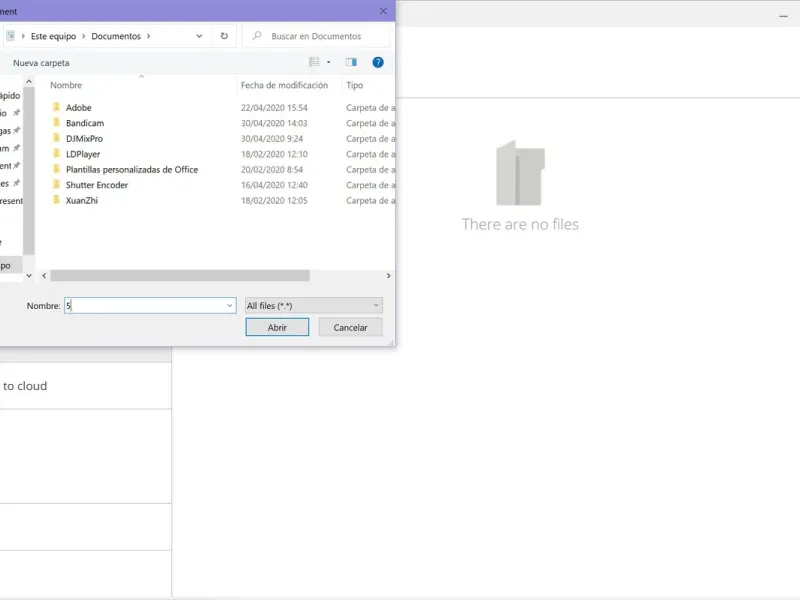Click Shutter Encoder date 16/04/2020 12:40
Screen dimensions: 800x600
(274, 185)
